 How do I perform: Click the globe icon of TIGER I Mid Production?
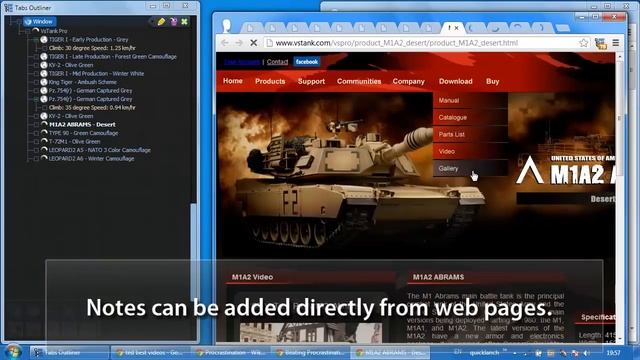44,73
